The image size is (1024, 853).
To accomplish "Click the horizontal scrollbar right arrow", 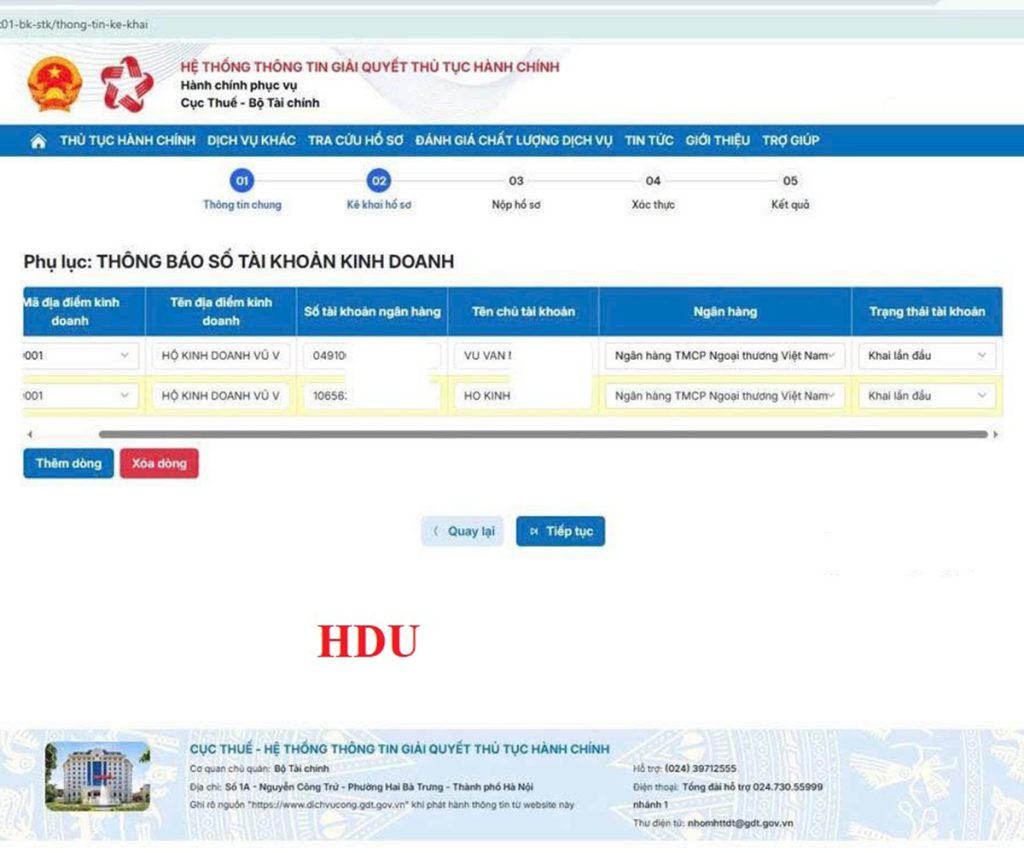I will [x=996, y=435].
